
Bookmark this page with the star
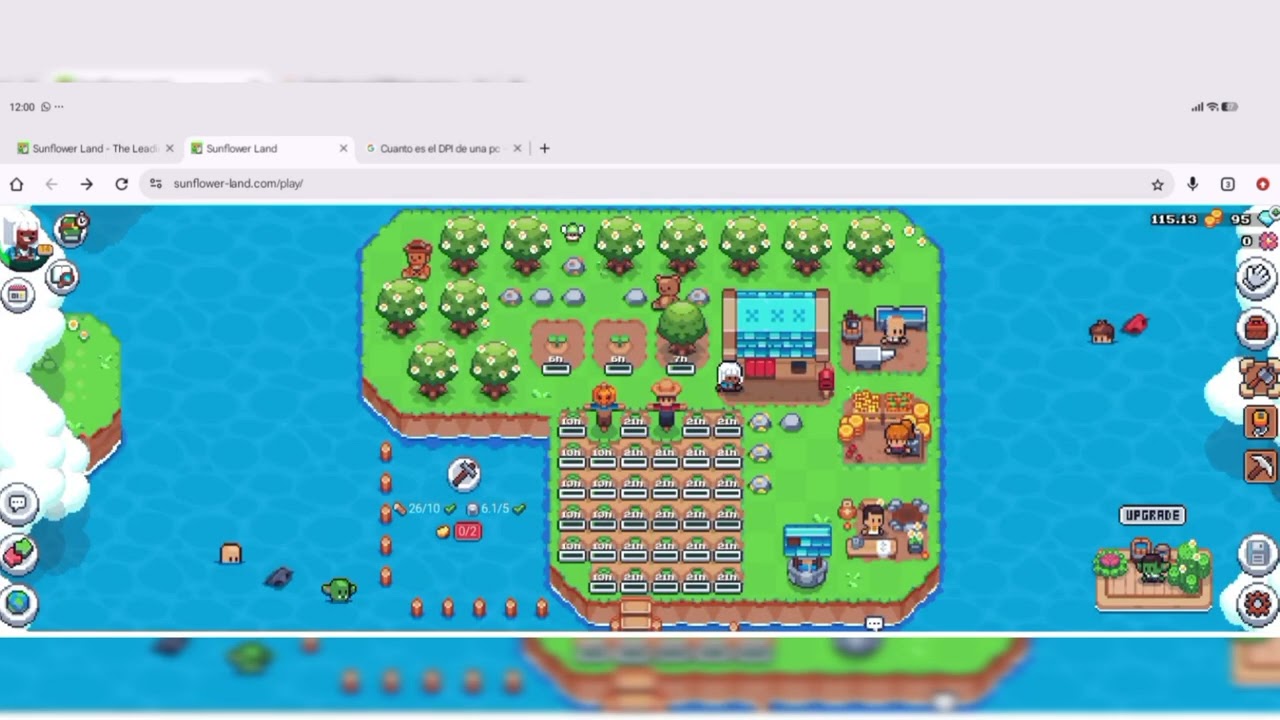(x=1157, y=184)
